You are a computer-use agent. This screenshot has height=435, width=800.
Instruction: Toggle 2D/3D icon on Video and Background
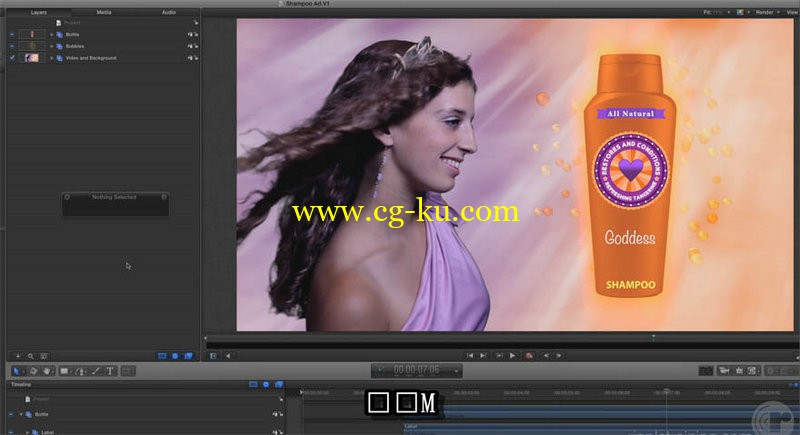pos(190,58)
